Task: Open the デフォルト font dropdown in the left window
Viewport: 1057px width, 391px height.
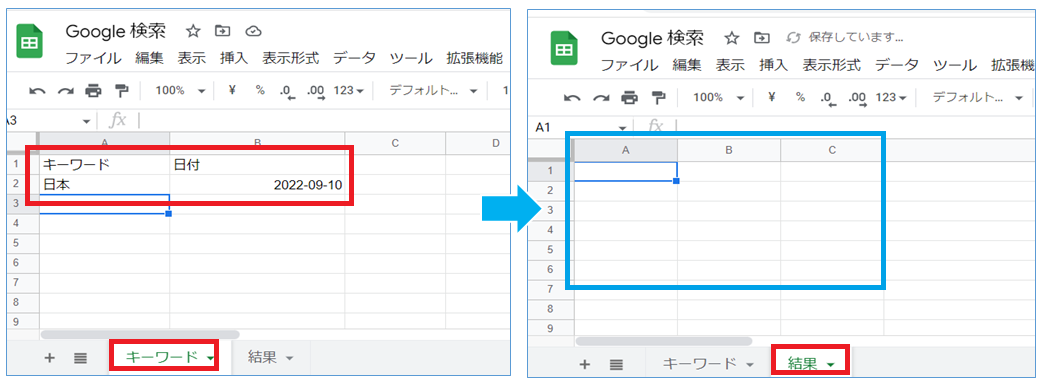Action: 433,90
